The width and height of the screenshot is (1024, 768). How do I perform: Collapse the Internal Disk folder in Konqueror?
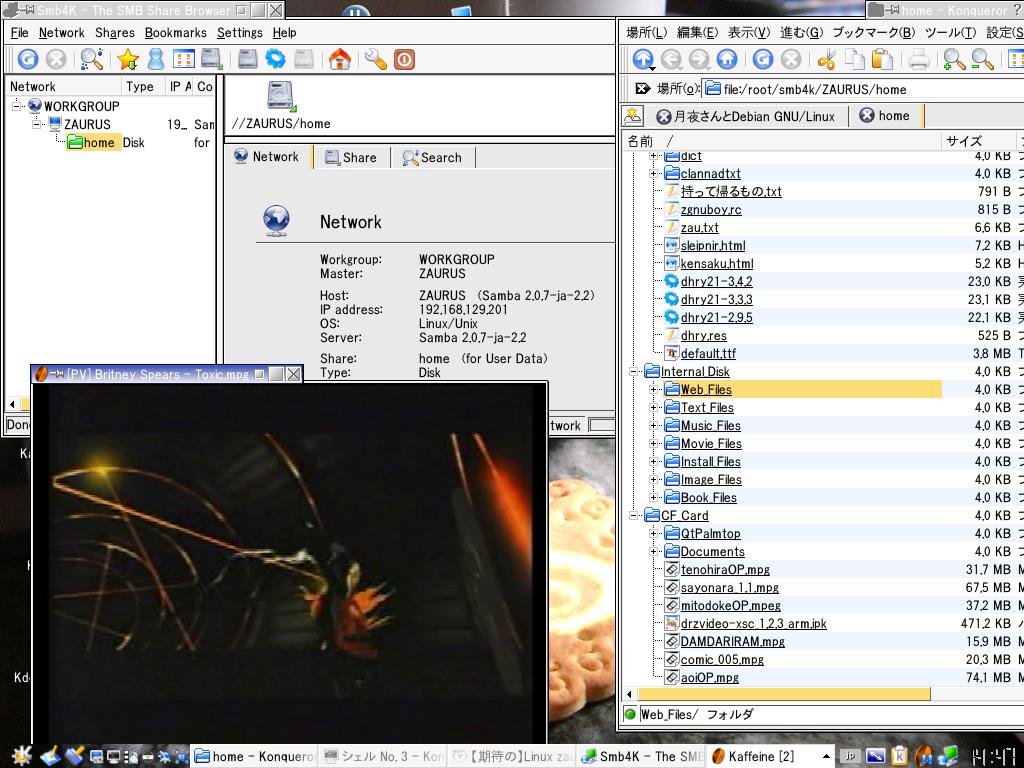[x=633, y=371]
